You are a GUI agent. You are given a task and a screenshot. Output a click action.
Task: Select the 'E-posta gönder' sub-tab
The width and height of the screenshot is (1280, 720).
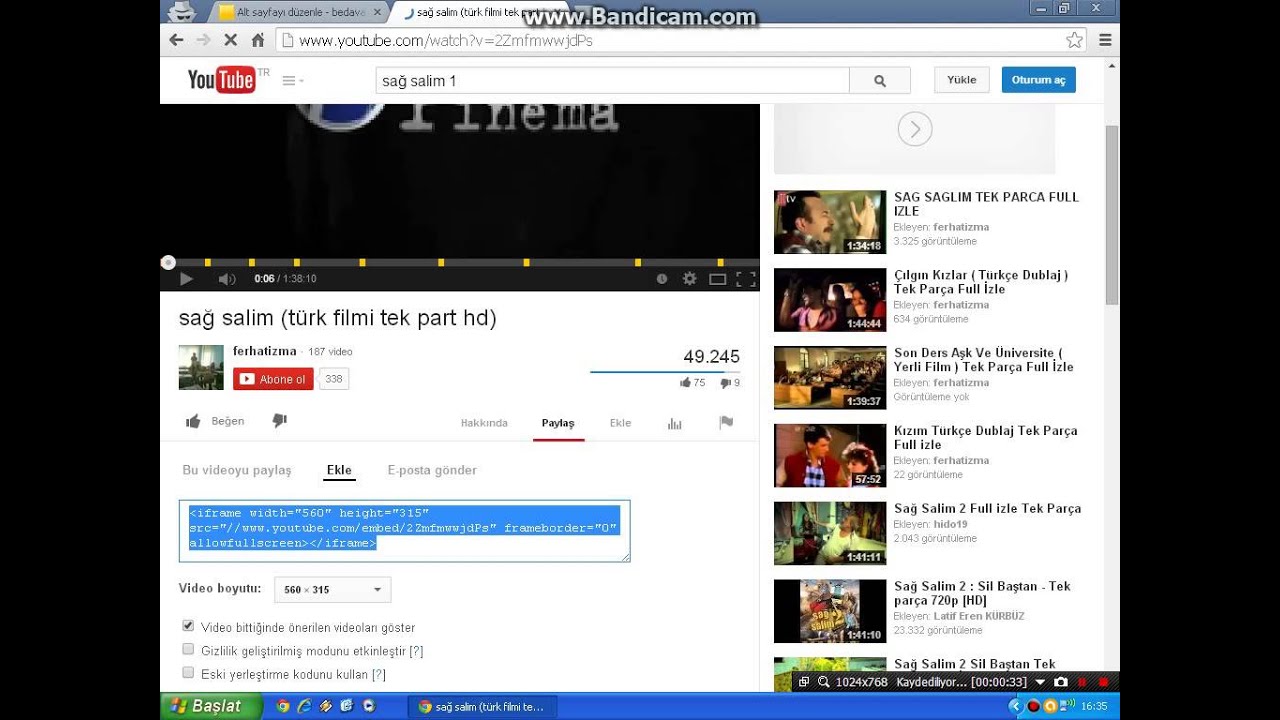pos(432,470)
